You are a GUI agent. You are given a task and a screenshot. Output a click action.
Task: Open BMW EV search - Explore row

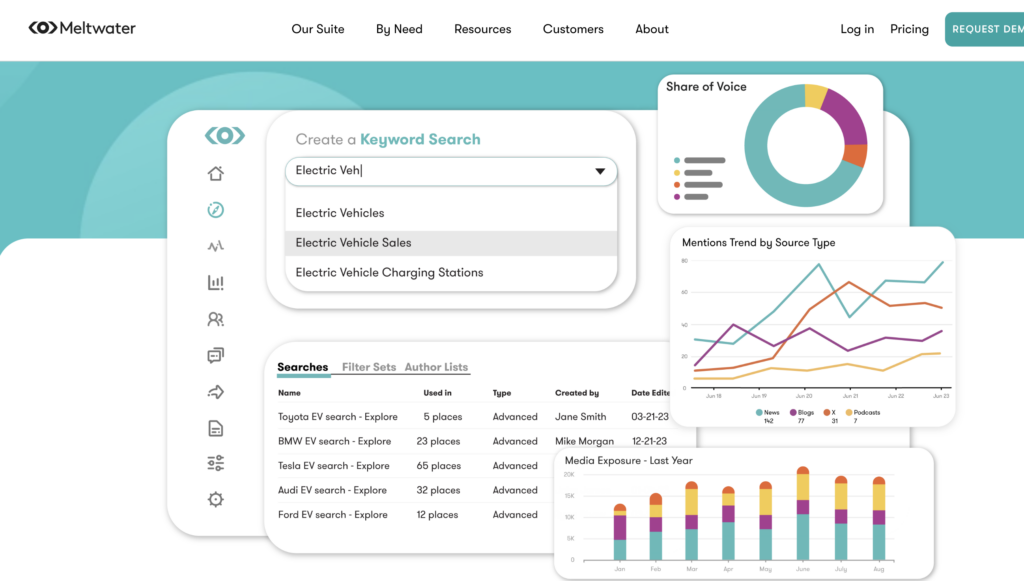tap(334, 441)
